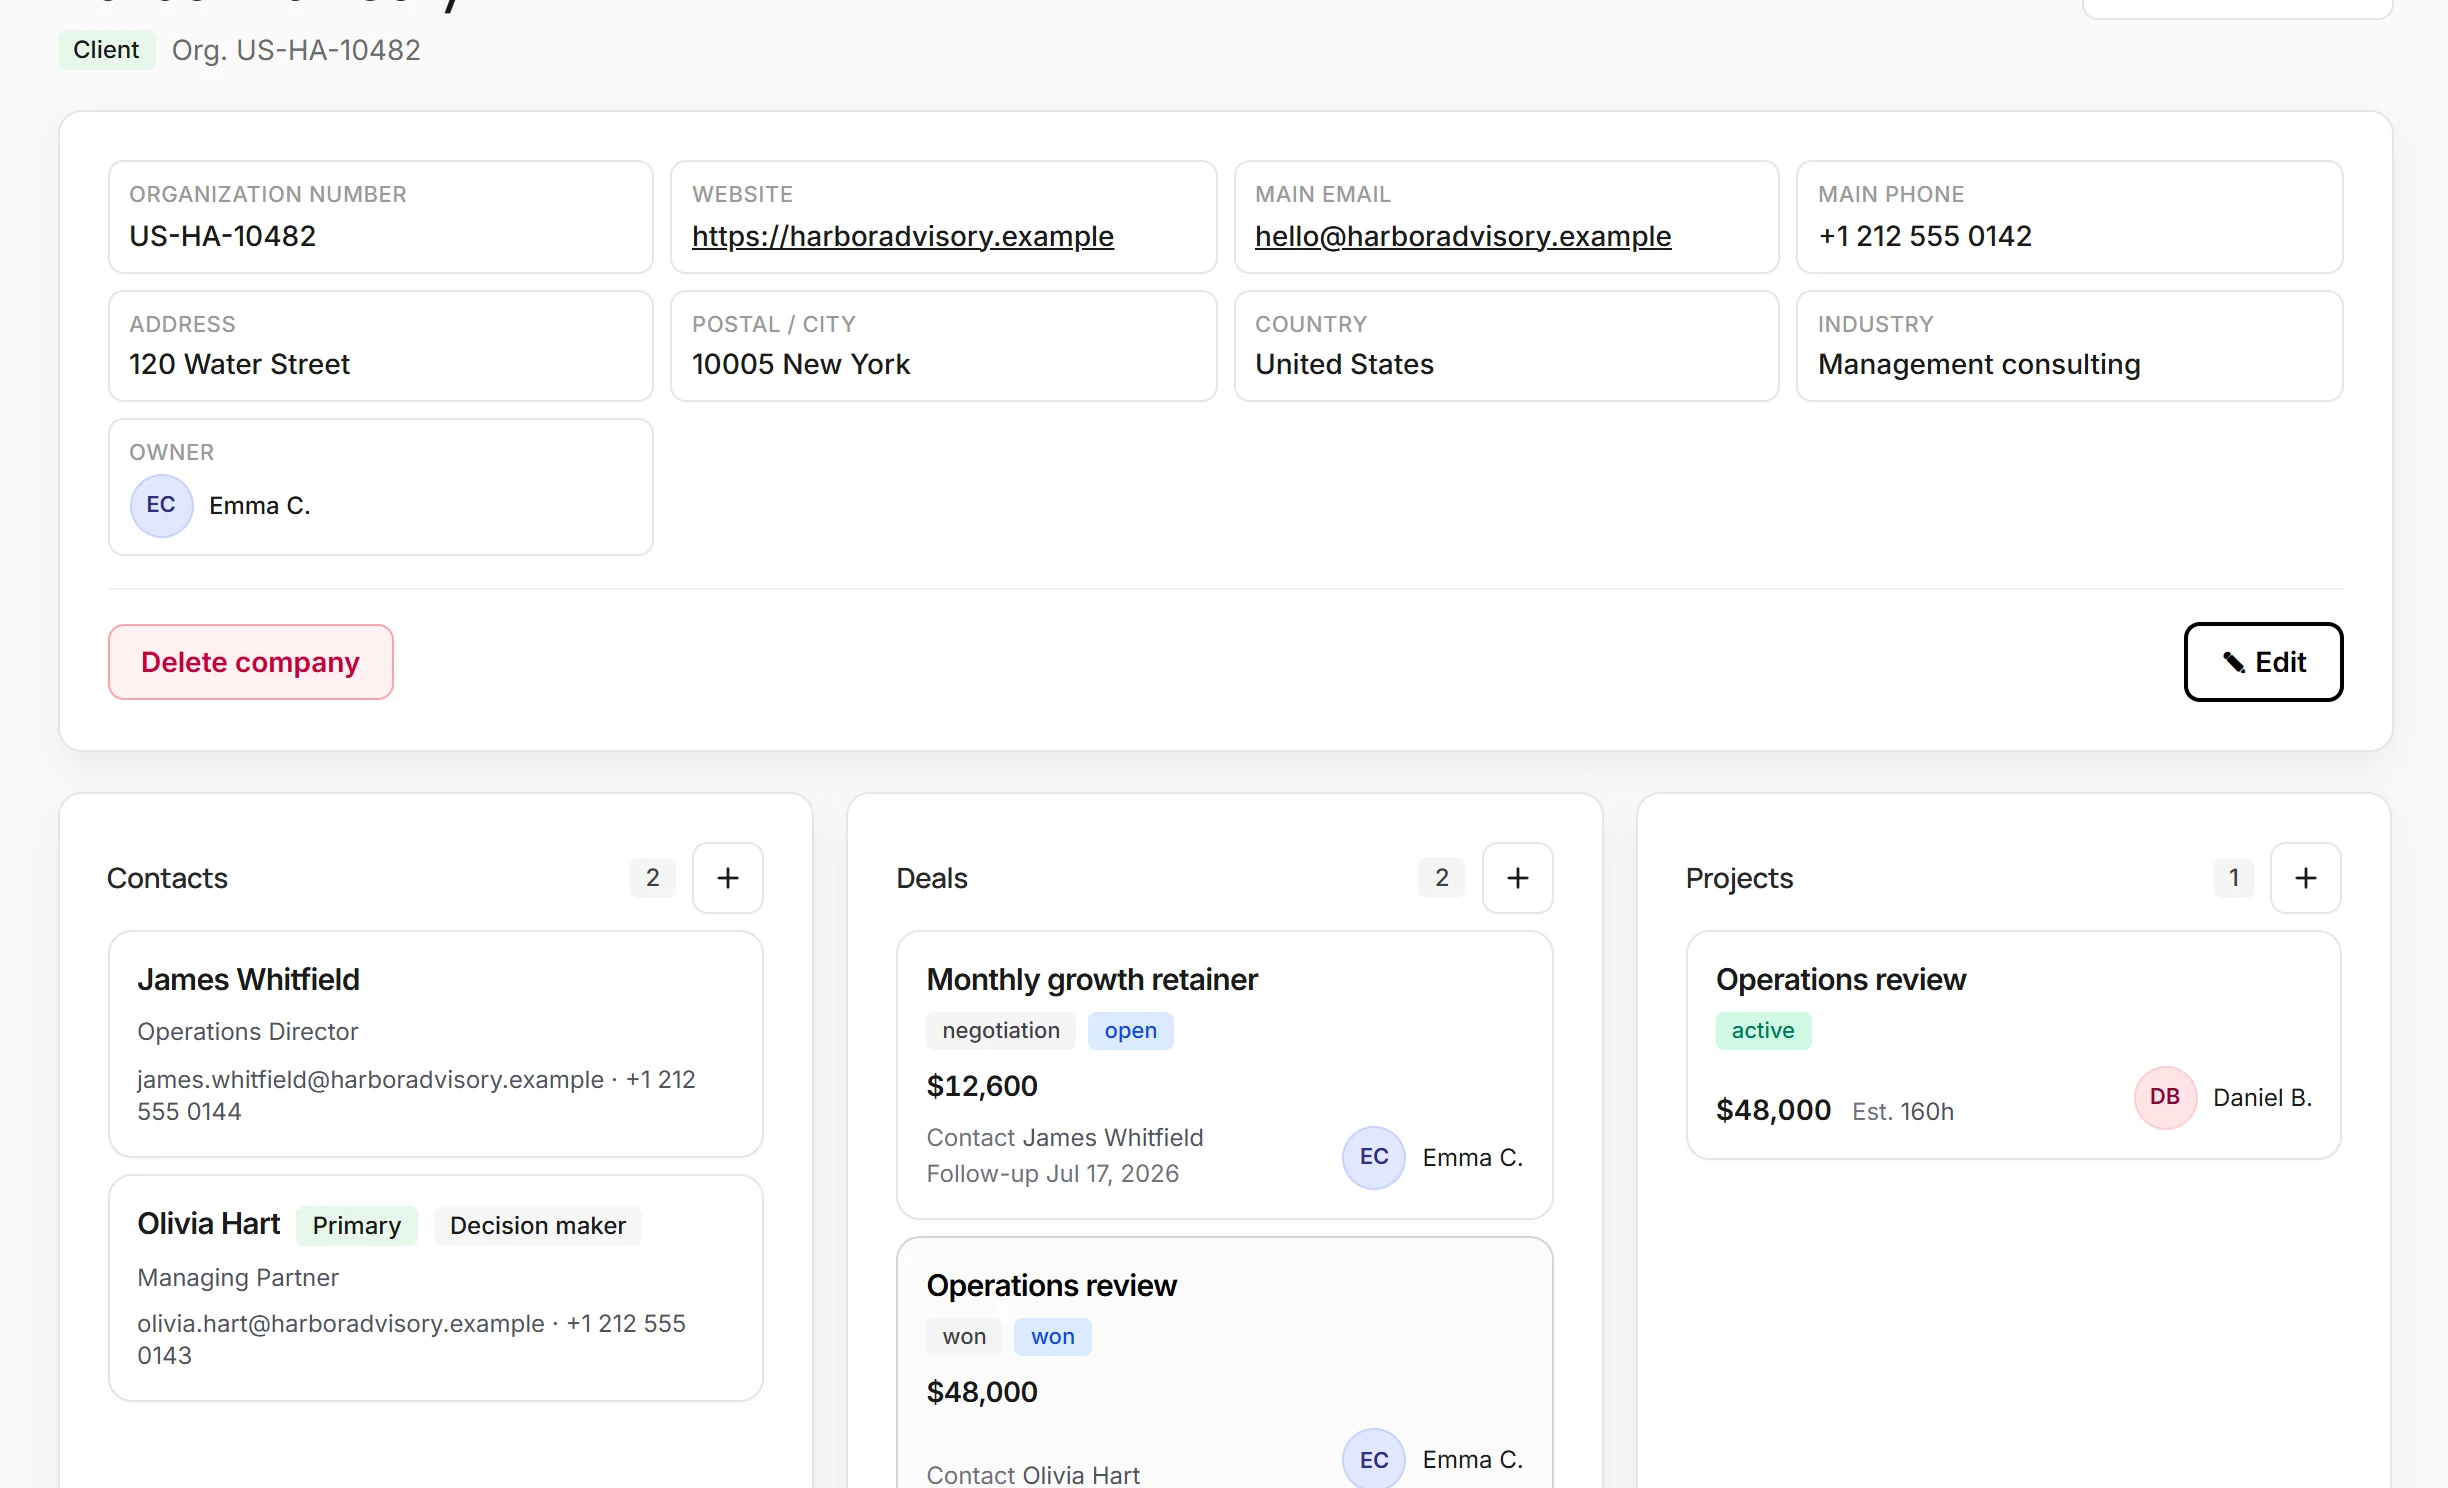
Task: Add a new deal with plus icon
Action: pyautogui.click(x=1517, y=878)
